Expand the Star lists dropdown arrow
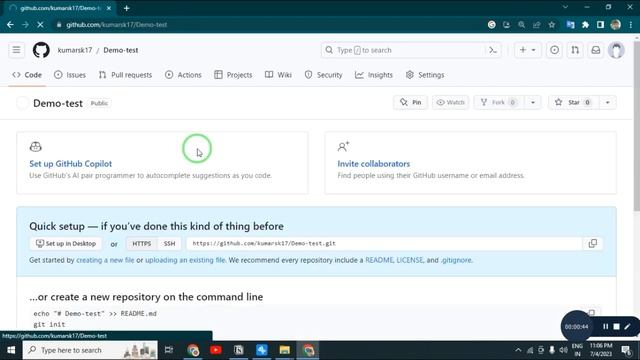640x360 pixels. click(607, 102)
